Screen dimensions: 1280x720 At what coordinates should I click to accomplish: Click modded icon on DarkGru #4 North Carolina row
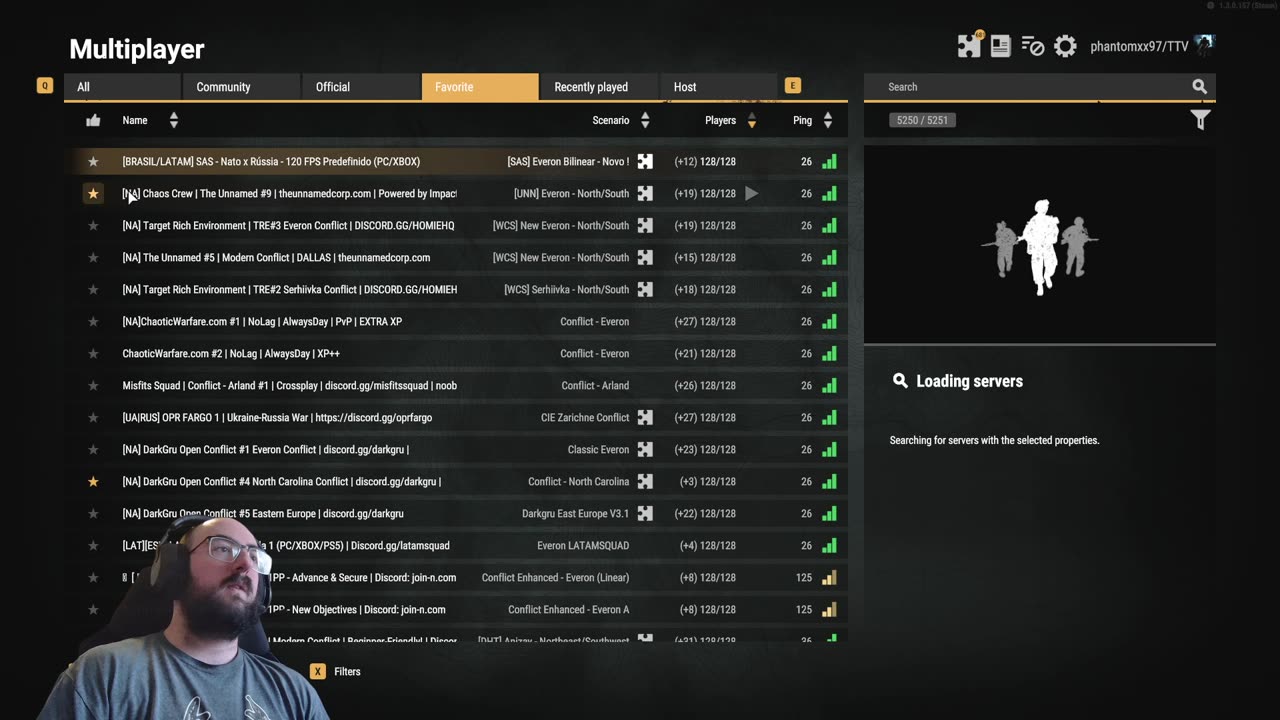(645, 481)
